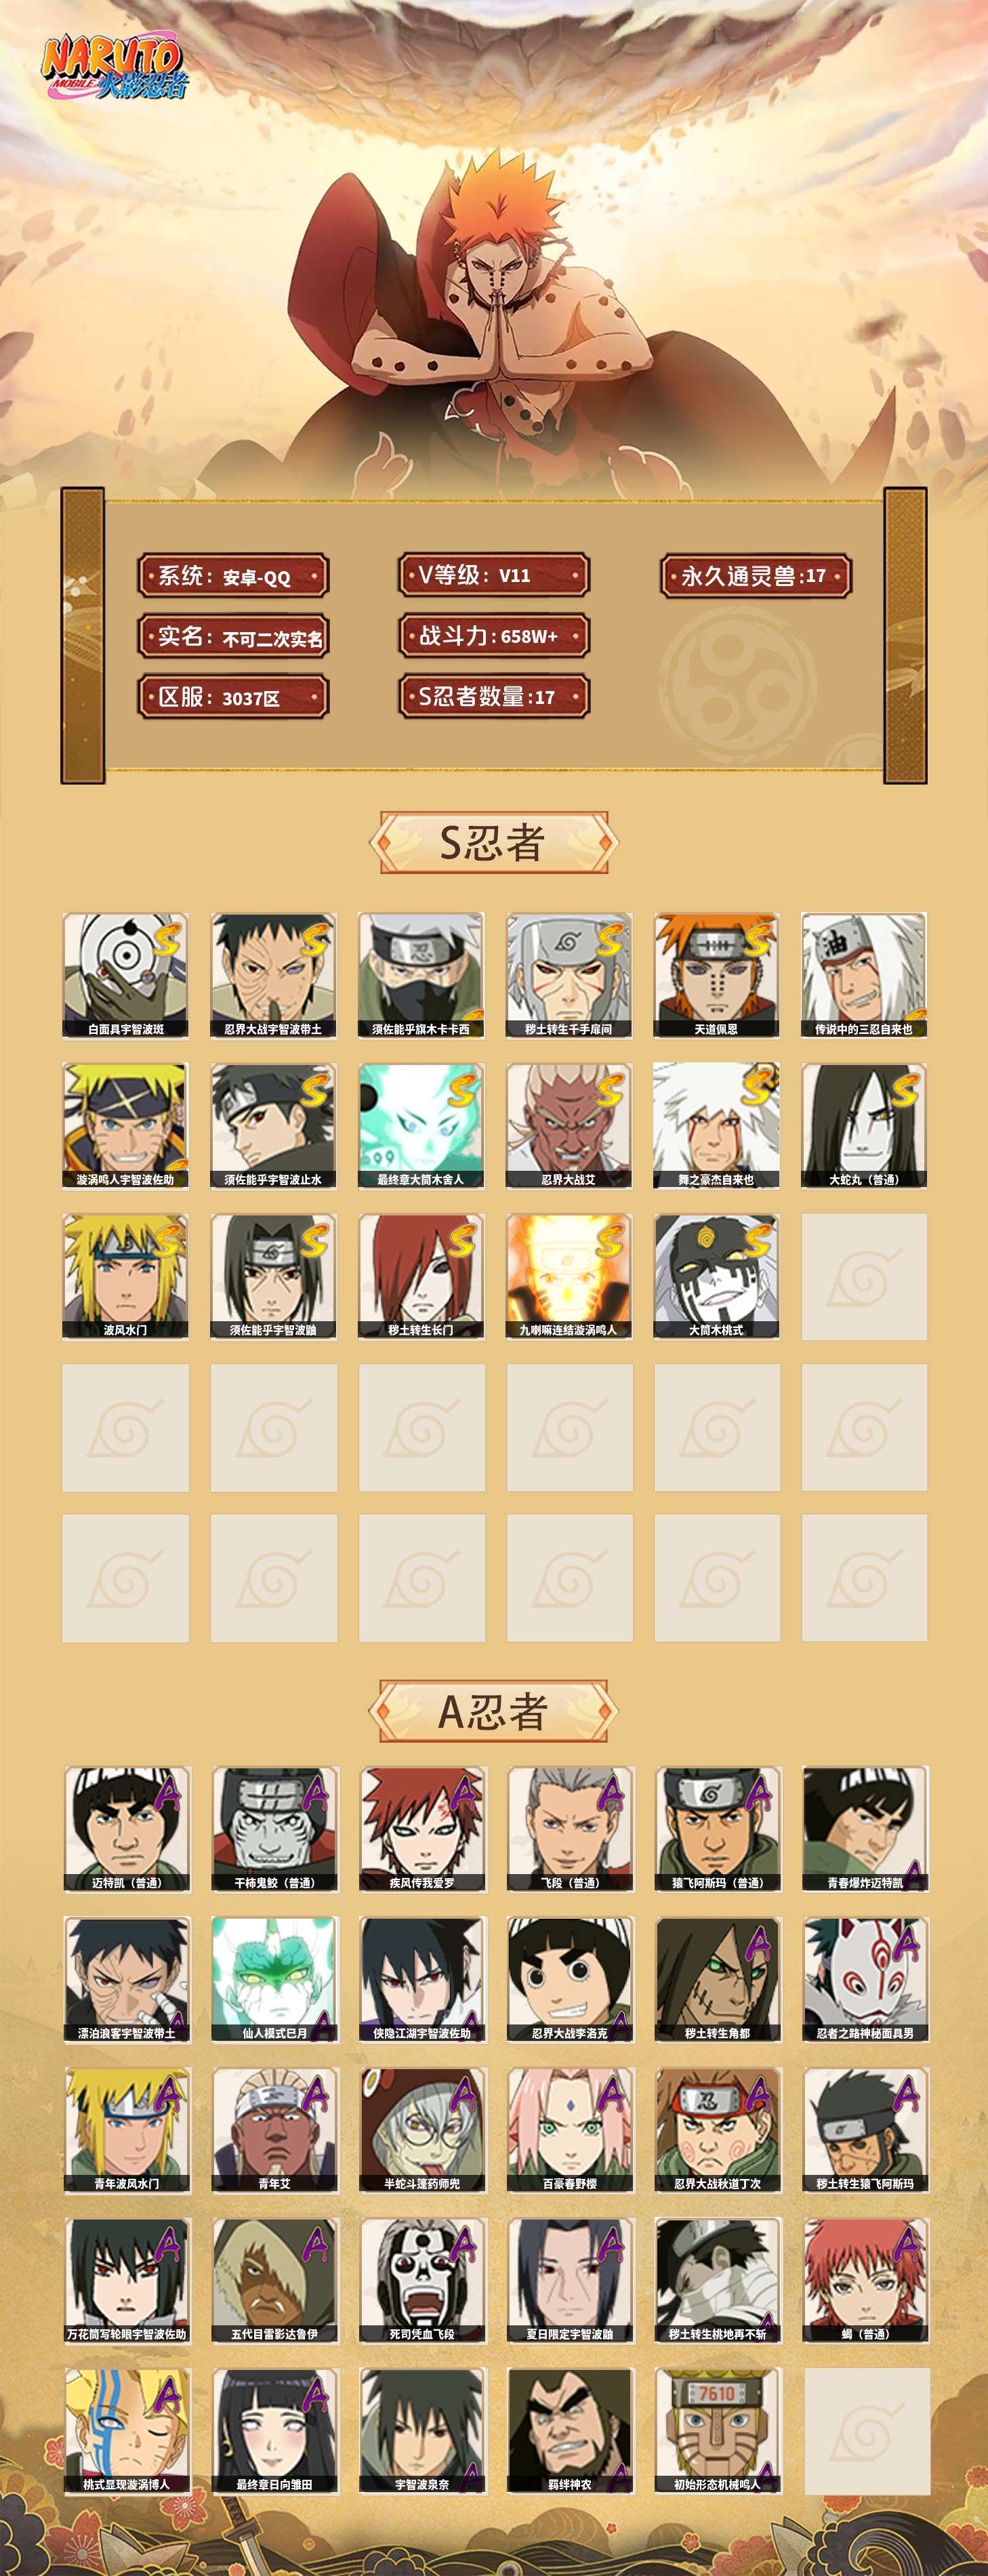Select the 仙人模式巳月 ninja icon
This screenshot has width=988, height=2576.
point(274,1979)
